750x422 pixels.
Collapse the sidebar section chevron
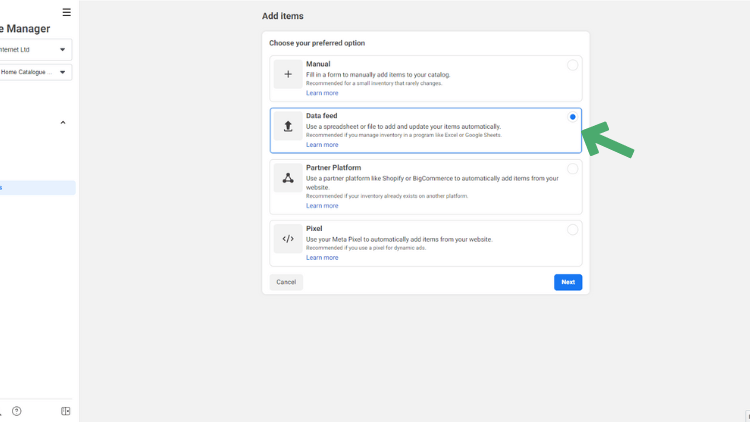coord(63,122)
